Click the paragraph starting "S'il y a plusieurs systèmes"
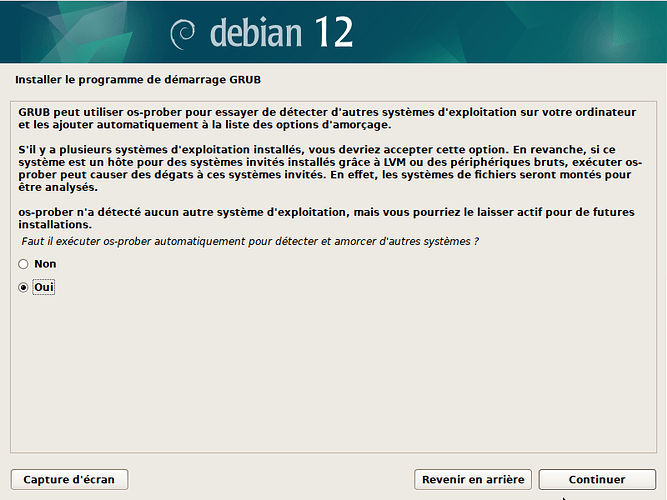 point(330,168)
